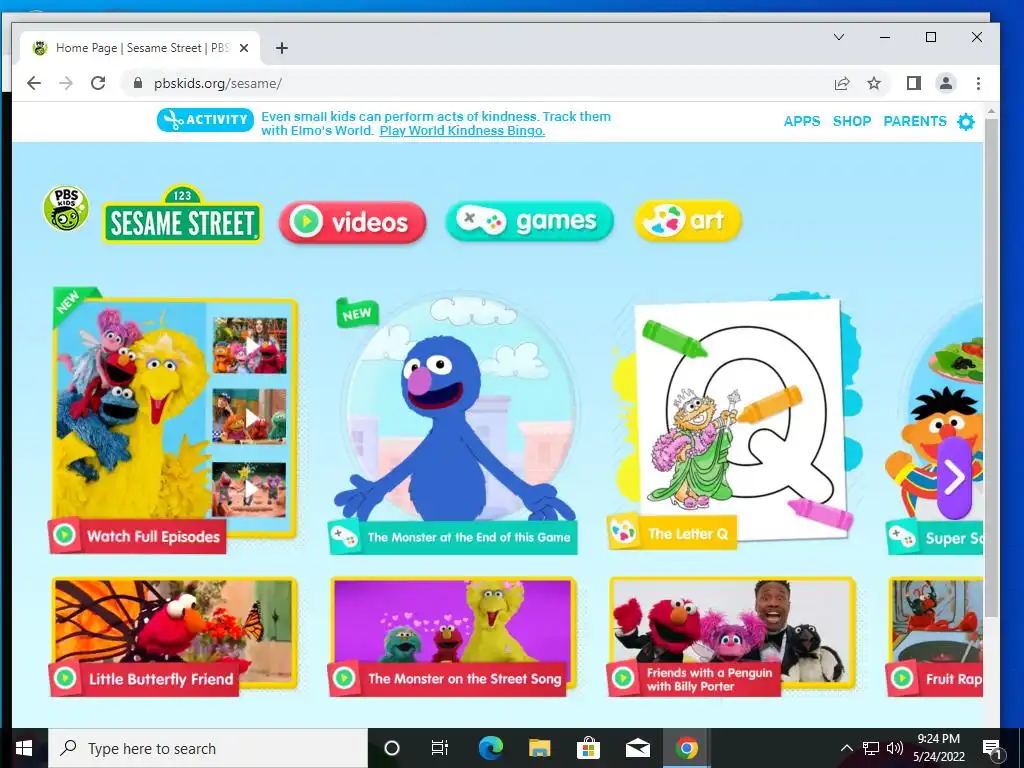Click play icon on Friends with a Penguin label

point(623,679)
